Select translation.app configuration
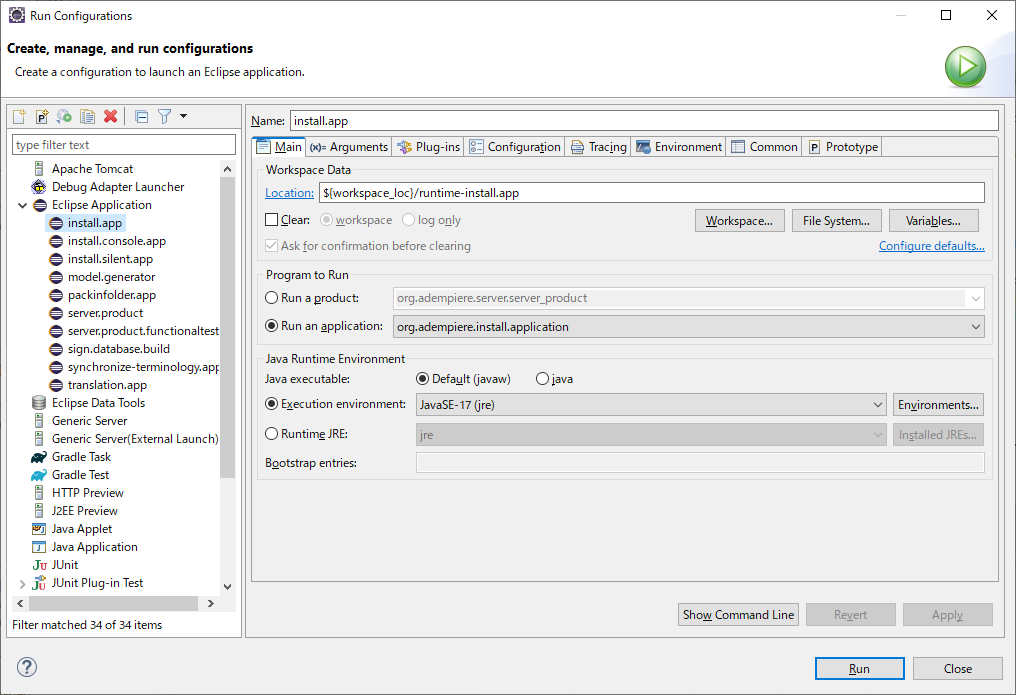This screenshot has height=695, width=1016. [107, 385]
